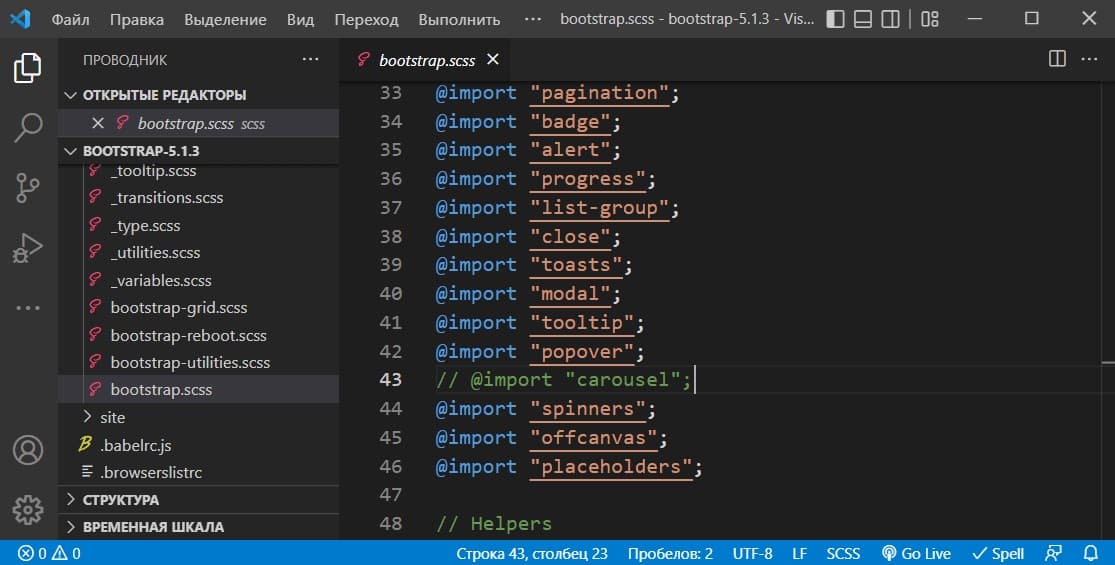Screen dimensions: 1115x565
Task: Open the Выделение menu
Action: 225,19
